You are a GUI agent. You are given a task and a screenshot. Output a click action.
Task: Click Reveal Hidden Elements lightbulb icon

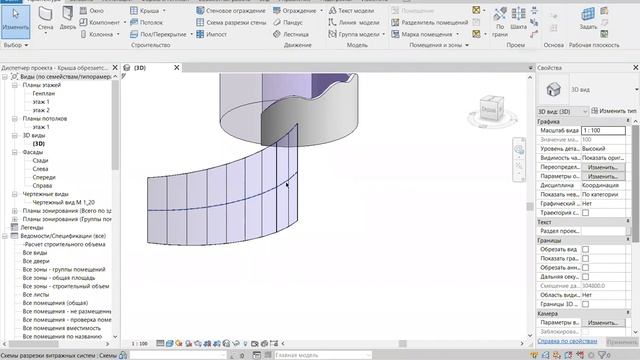[x=245, y=344]
